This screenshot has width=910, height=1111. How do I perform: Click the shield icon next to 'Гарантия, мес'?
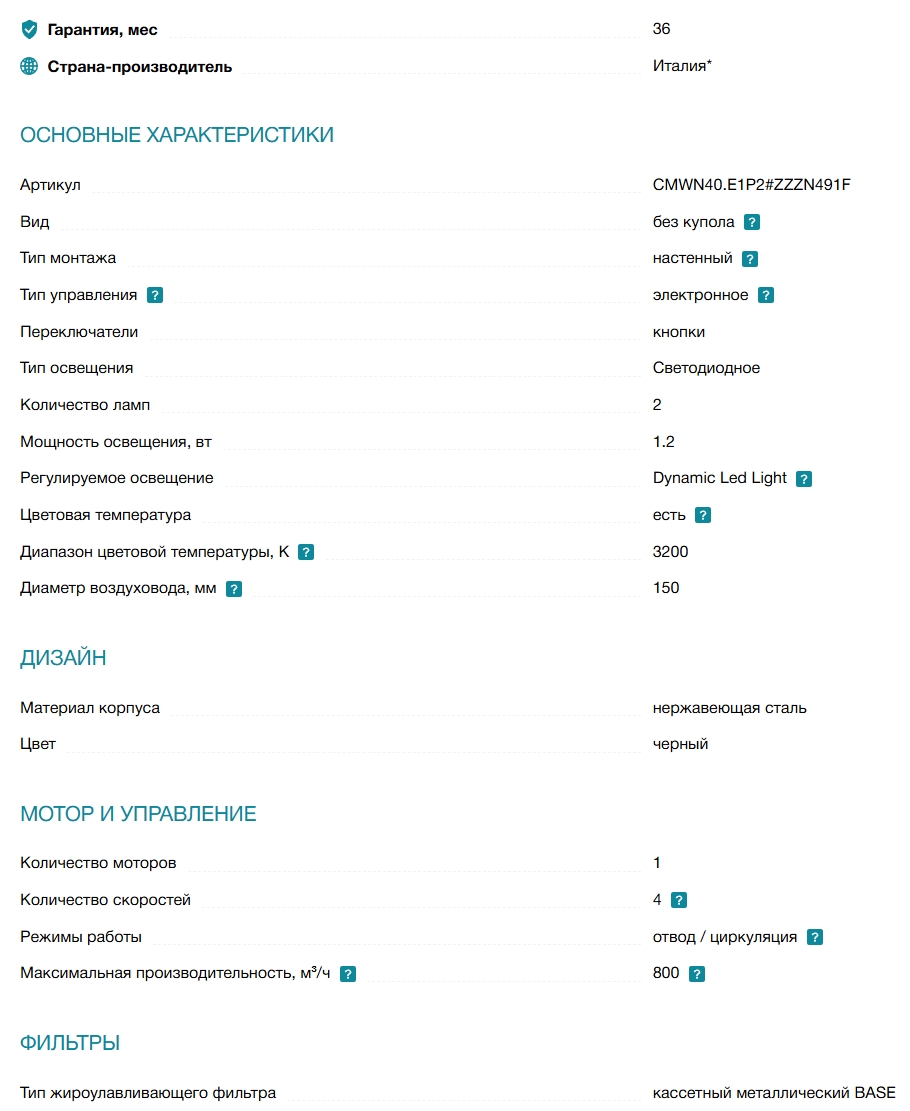(x=29, y=29)
